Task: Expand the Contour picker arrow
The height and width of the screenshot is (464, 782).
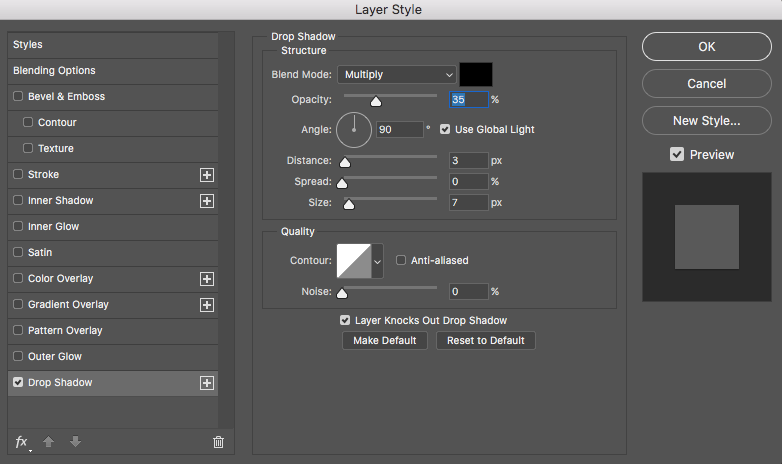Action: click(x=378, y=260)
